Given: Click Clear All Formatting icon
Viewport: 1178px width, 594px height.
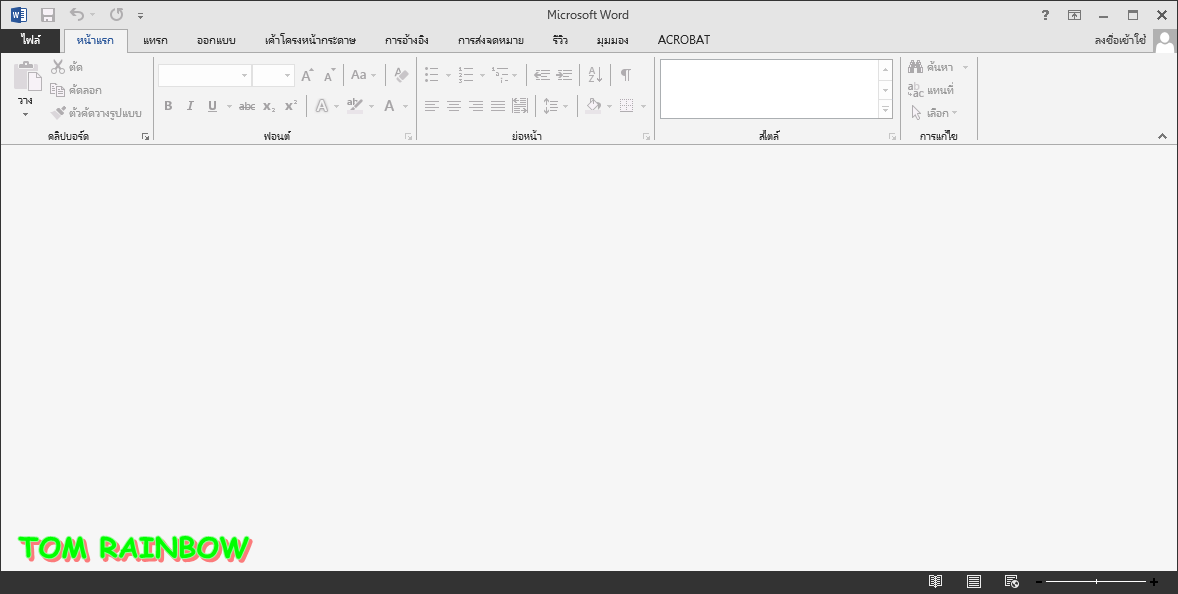Looking at the screenshot, I should tap(401, 75).
